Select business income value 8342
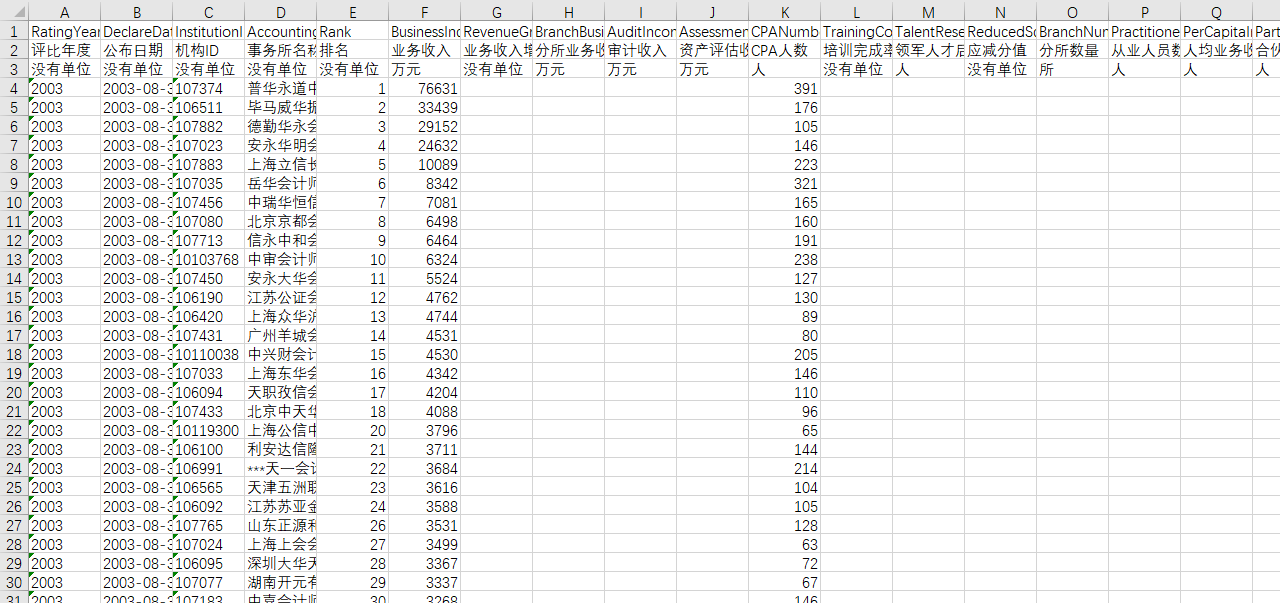This screenshot has height=603, width=1280. click(425, 183)
